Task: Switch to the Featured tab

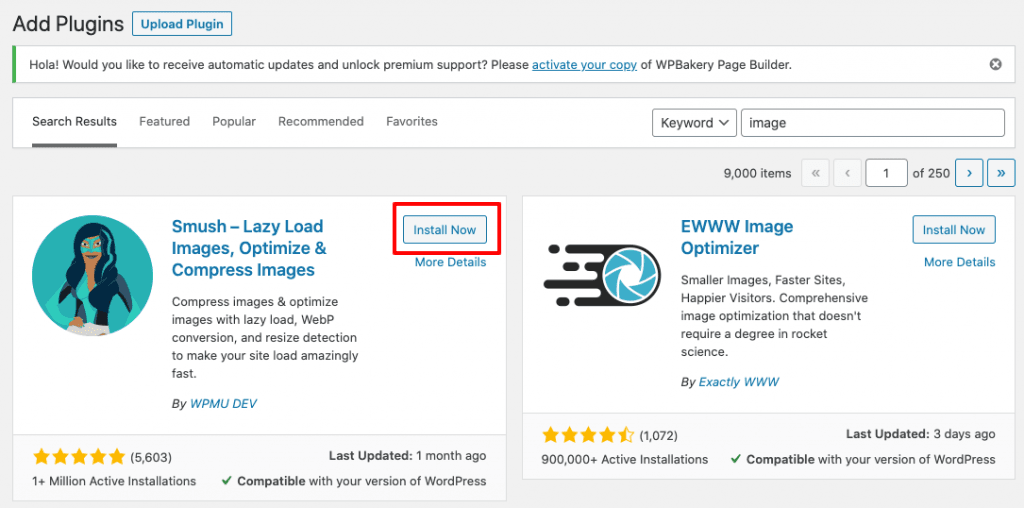Action: click(164, 122)
